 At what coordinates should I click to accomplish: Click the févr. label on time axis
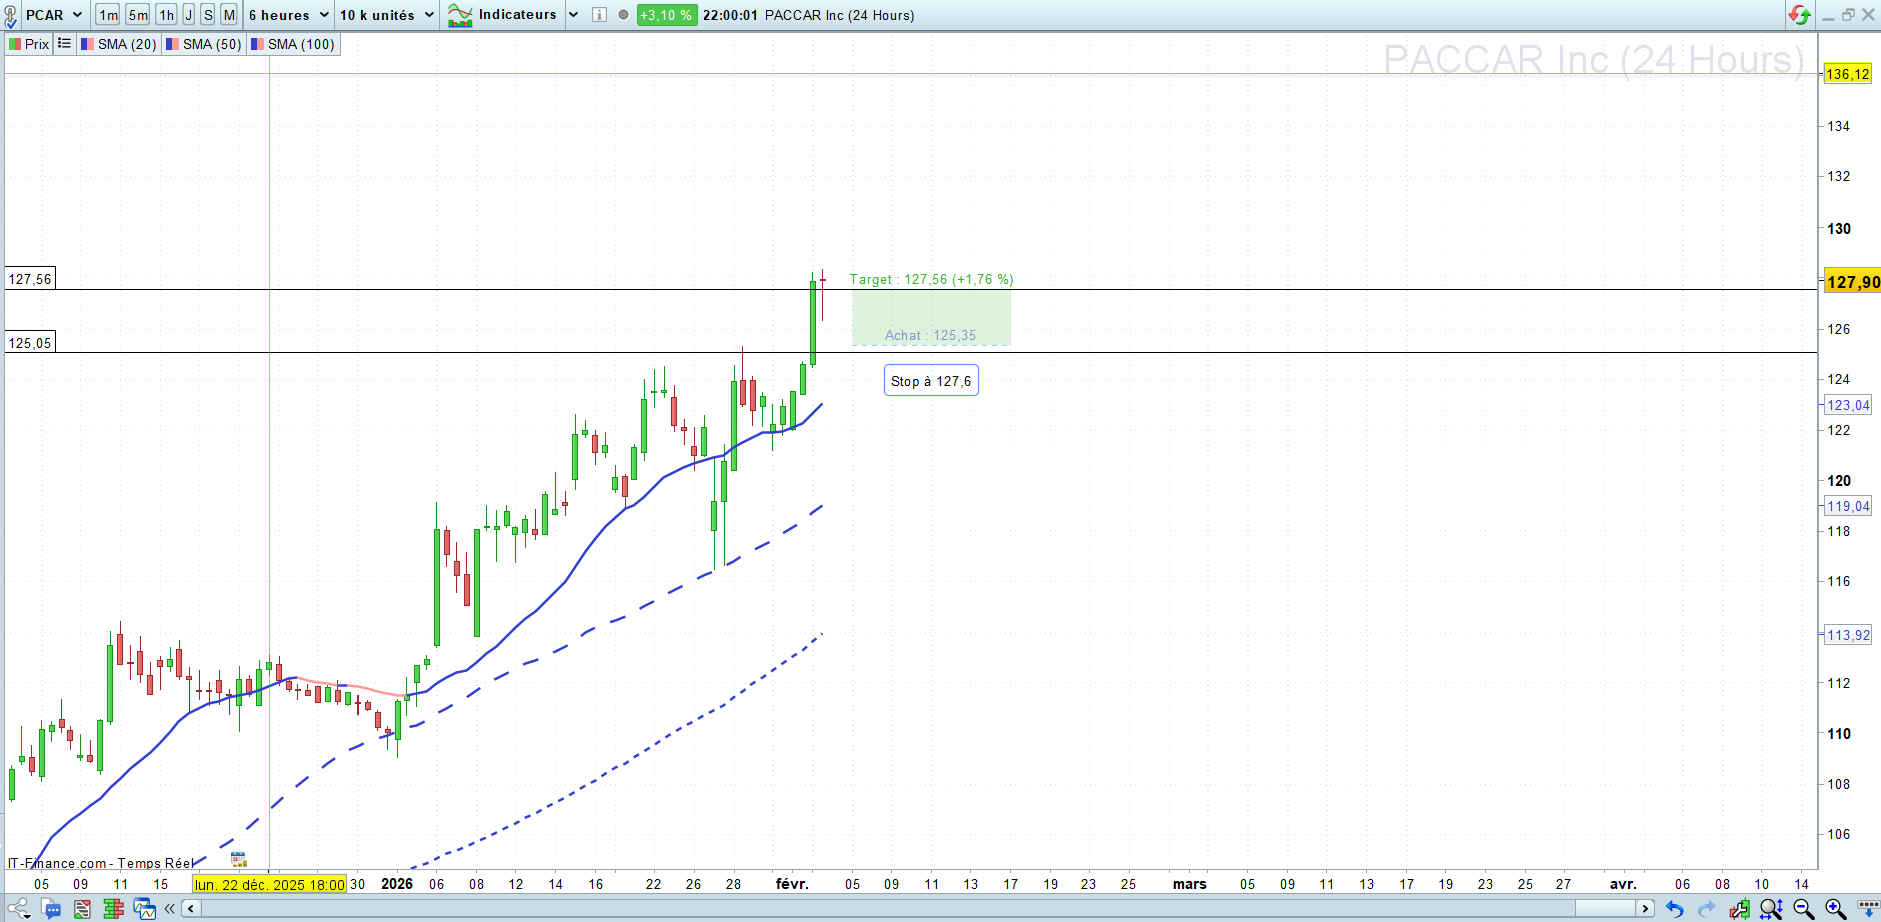point(792,884)
